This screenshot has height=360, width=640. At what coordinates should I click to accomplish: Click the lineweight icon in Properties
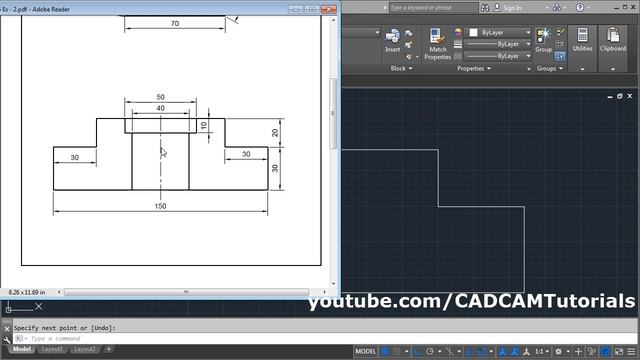point(458,44)
